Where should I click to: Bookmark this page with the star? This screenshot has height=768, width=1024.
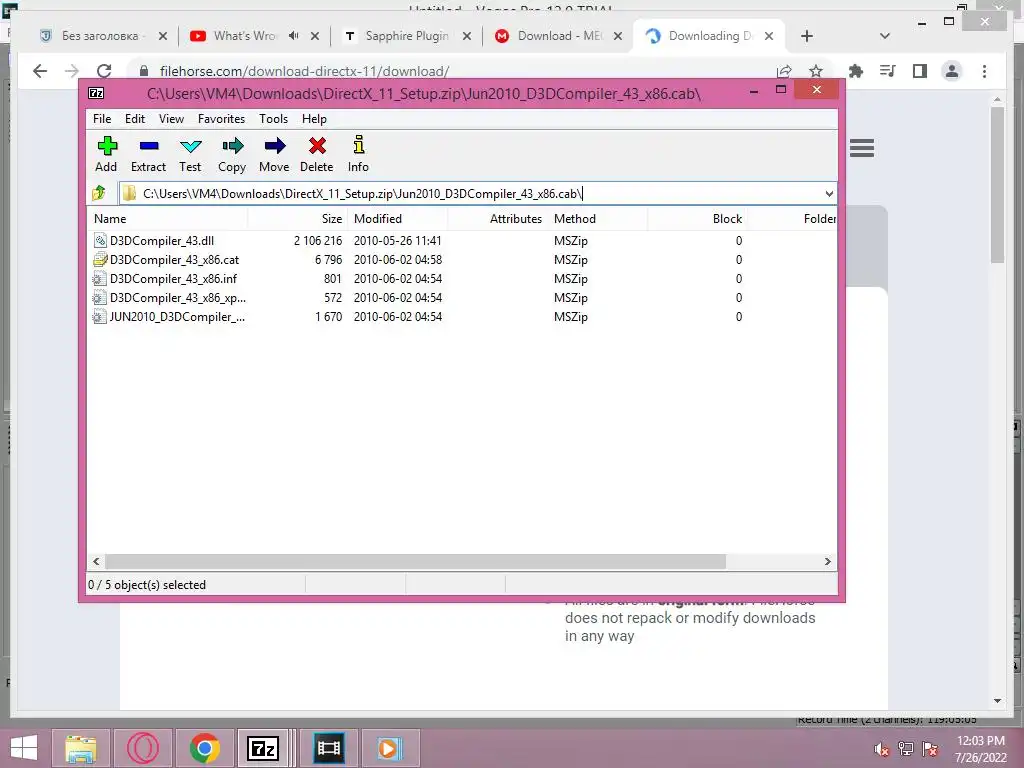pos(816,71)
